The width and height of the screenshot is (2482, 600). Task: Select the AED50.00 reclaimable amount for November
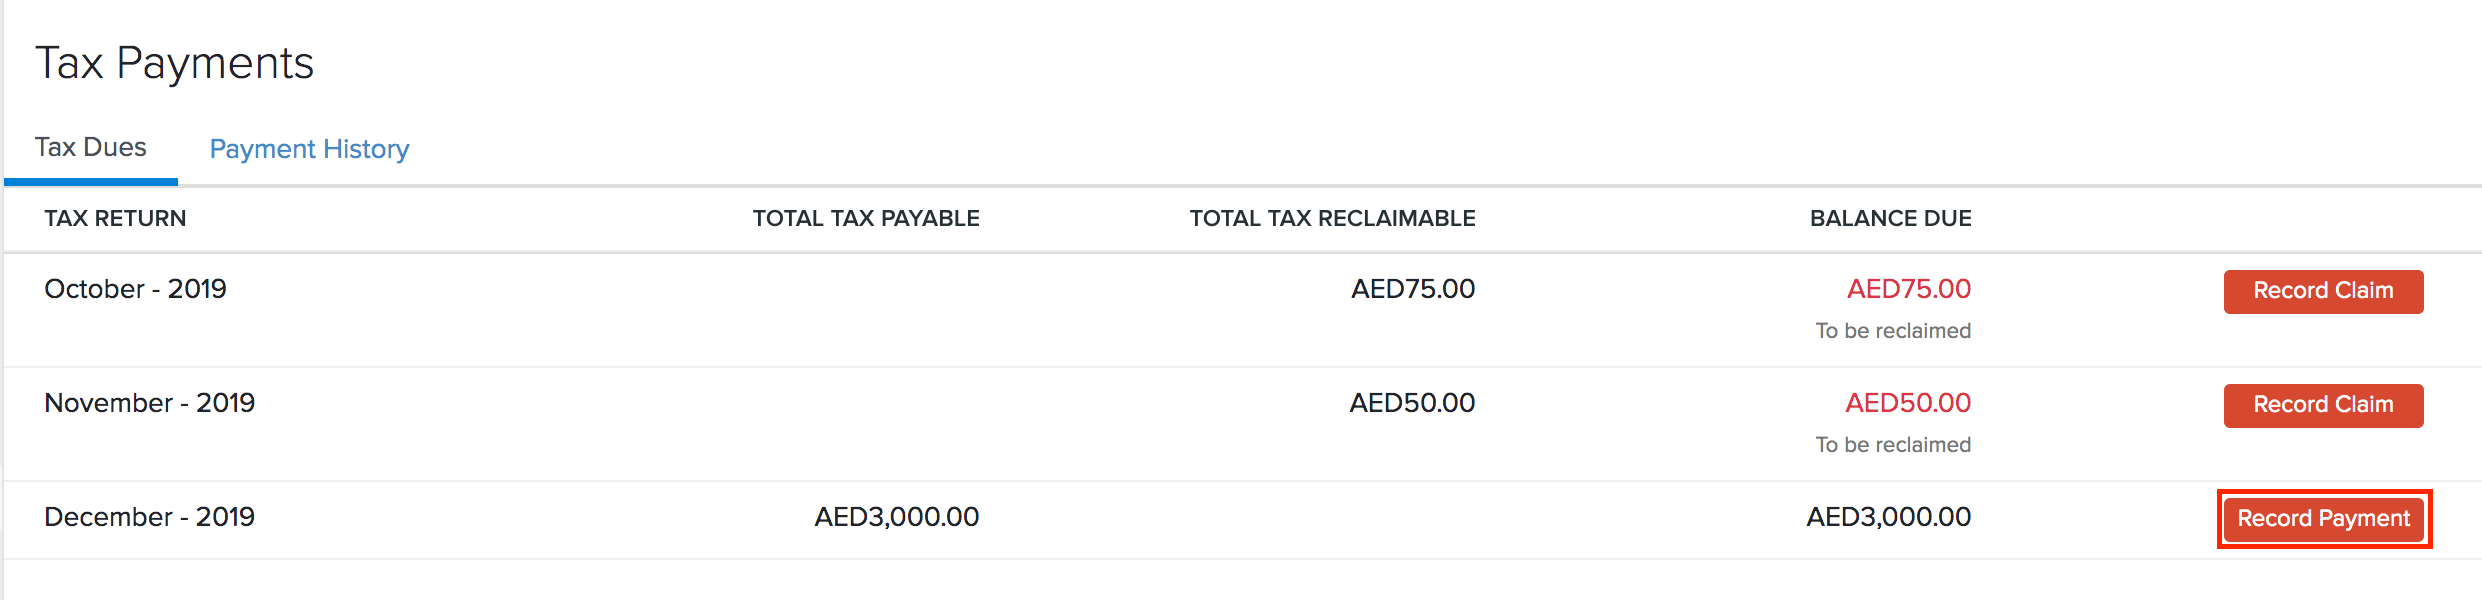click(x=1413, y=403)
